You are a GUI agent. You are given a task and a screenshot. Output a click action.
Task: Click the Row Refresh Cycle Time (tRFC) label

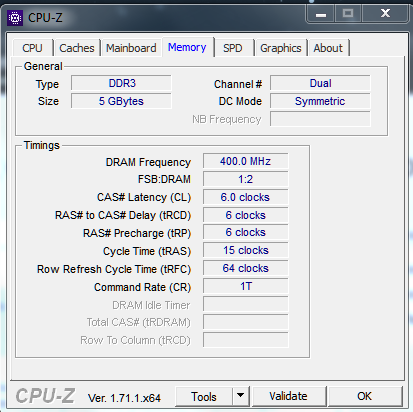pyautogui.click(x=114, y=269)
